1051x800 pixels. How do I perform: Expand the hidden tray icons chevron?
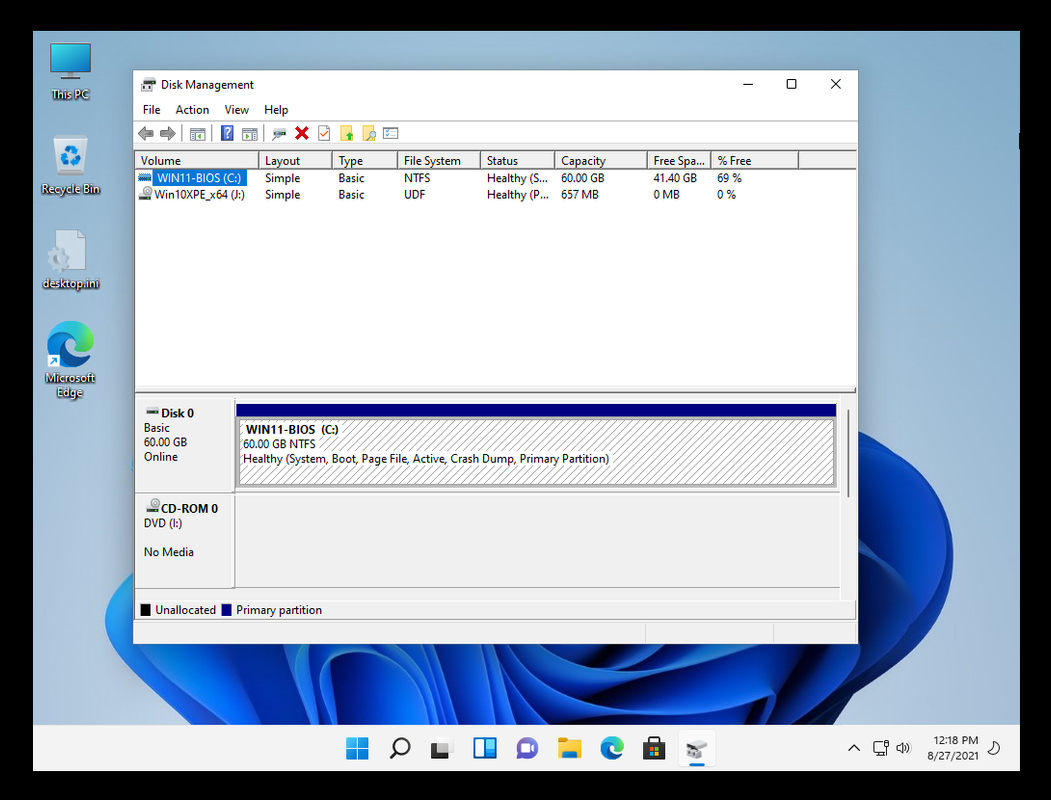coord(854,748)
